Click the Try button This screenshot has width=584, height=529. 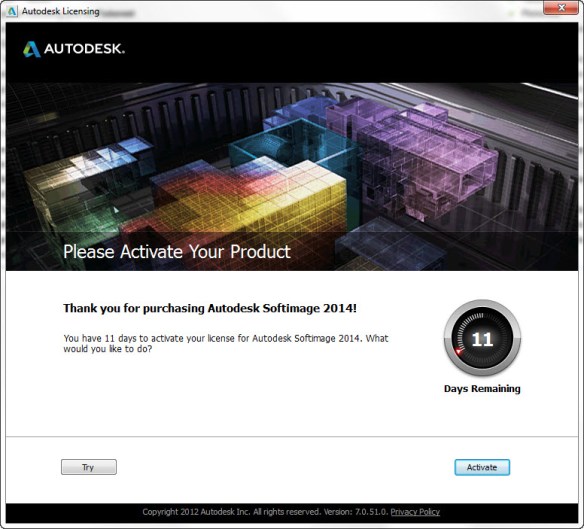coord(89,467)
